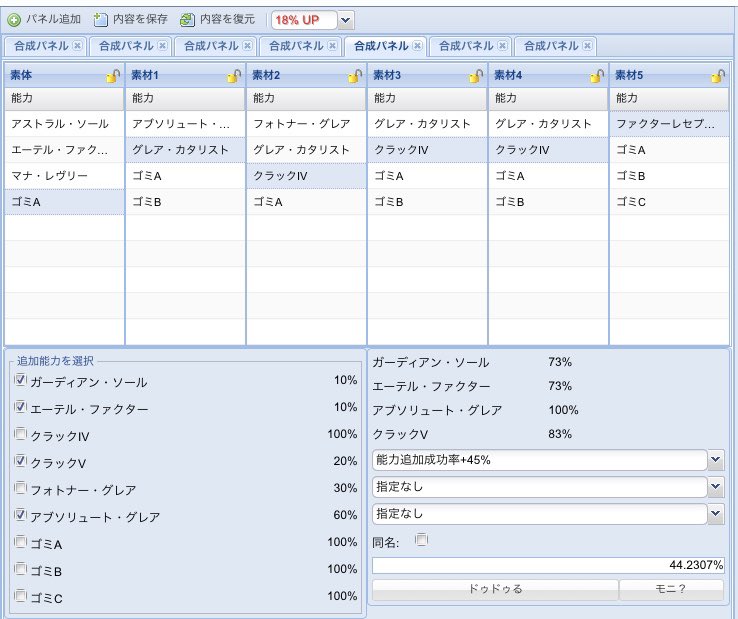This screenshot has height=619, width=738.
Task: Select ゴミA row in 素体 column
Action: (x=64, y=201)
